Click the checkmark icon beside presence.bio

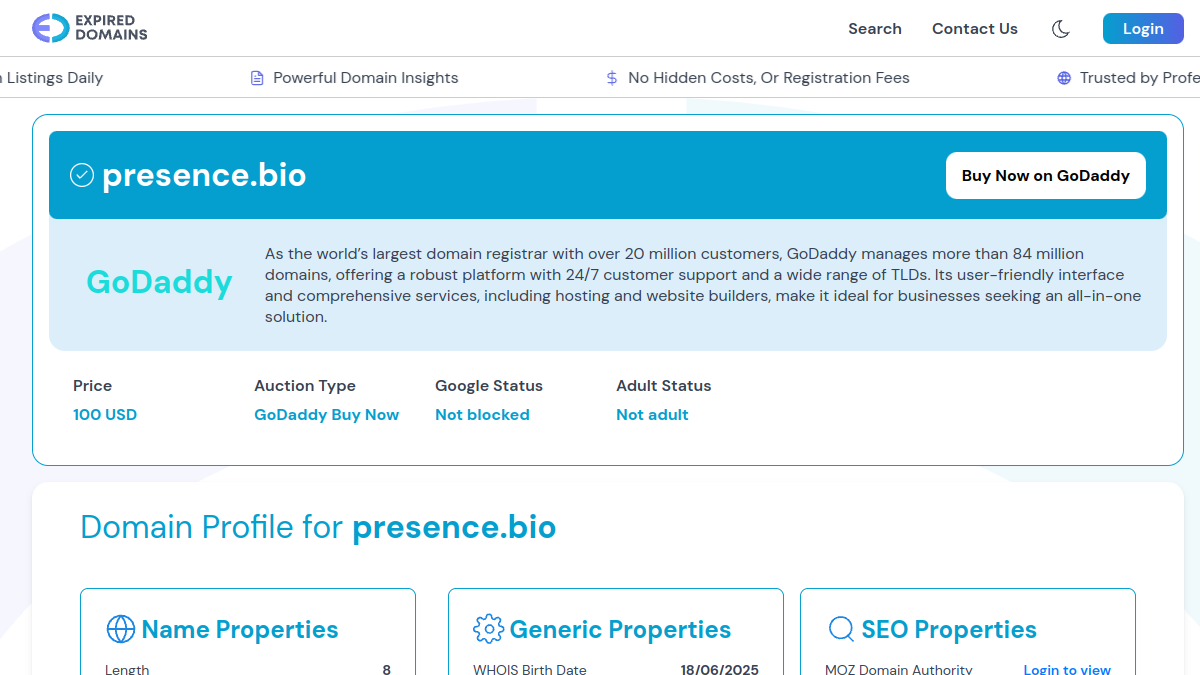click(81, 175)
